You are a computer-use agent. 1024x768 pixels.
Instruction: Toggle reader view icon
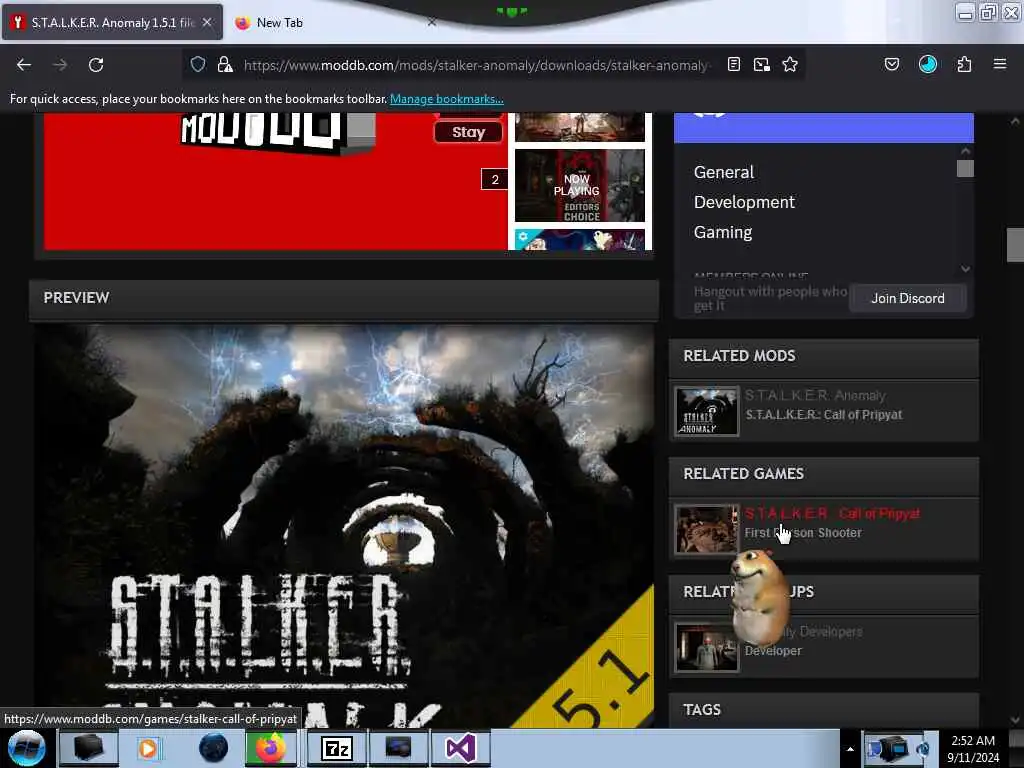click(733, 64)
